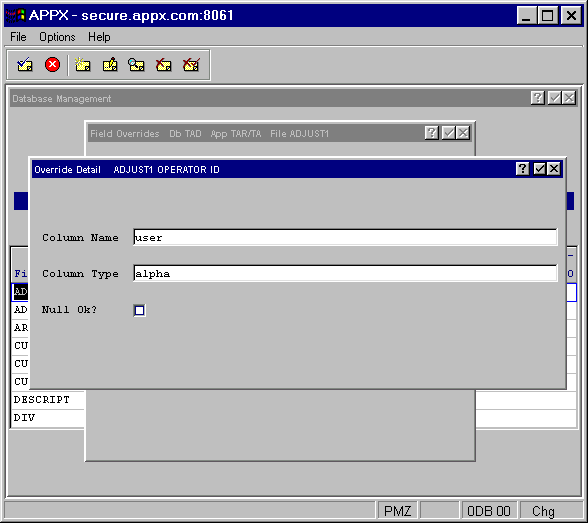Click accept checkmark in Override Detail title bar
588x523 pixels.
[x=539, y=169]
